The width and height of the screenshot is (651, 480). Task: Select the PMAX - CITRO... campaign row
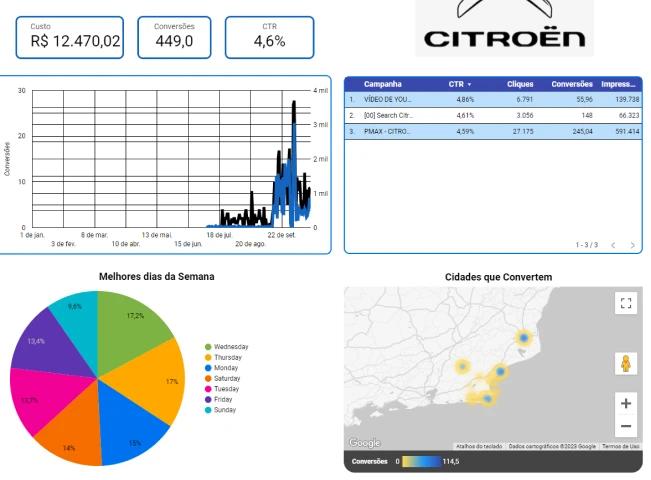coord(493,131)
